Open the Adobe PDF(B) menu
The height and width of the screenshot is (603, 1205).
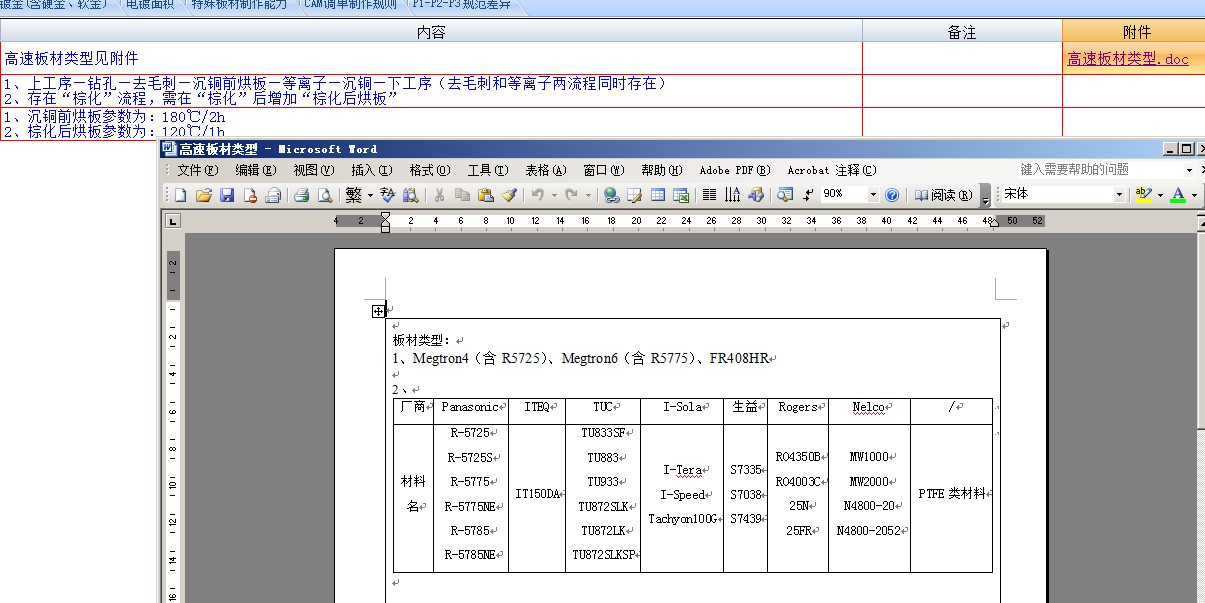[x=735, y=170]
